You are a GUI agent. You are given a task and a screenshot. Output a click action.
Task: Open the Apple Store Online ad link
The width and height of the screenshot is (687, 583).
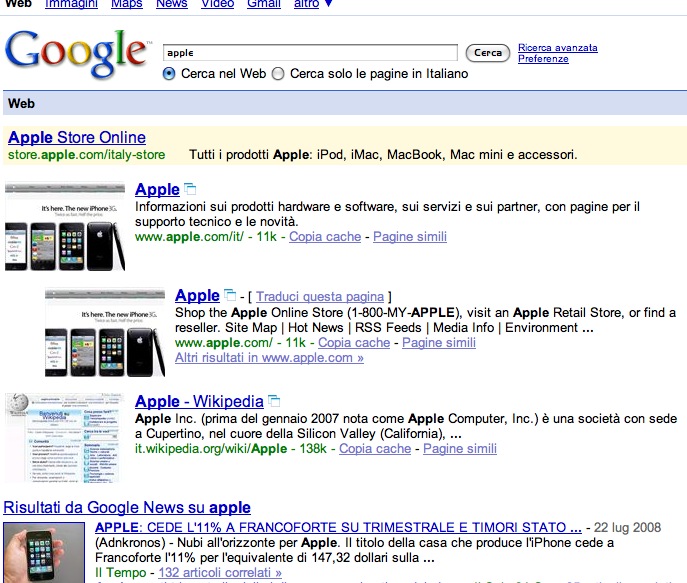point(77,138)
